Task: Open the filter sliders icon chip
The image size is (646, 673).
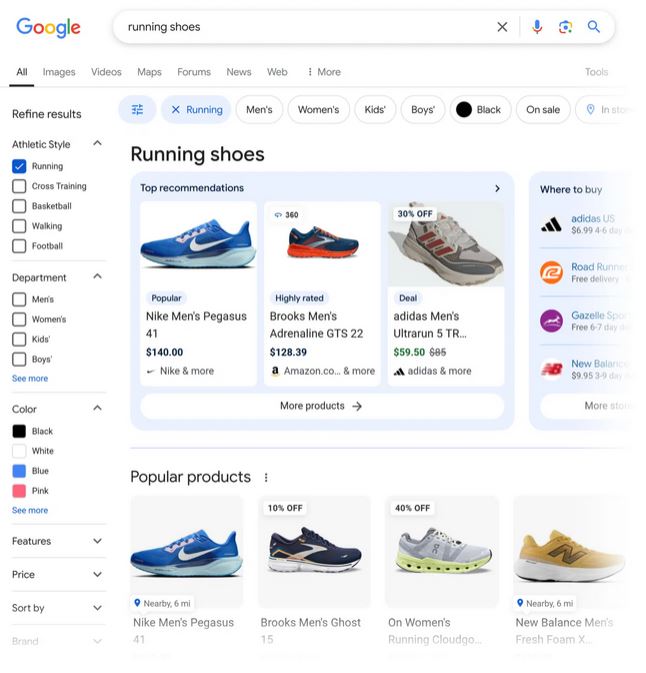Action: click(137, 109)
